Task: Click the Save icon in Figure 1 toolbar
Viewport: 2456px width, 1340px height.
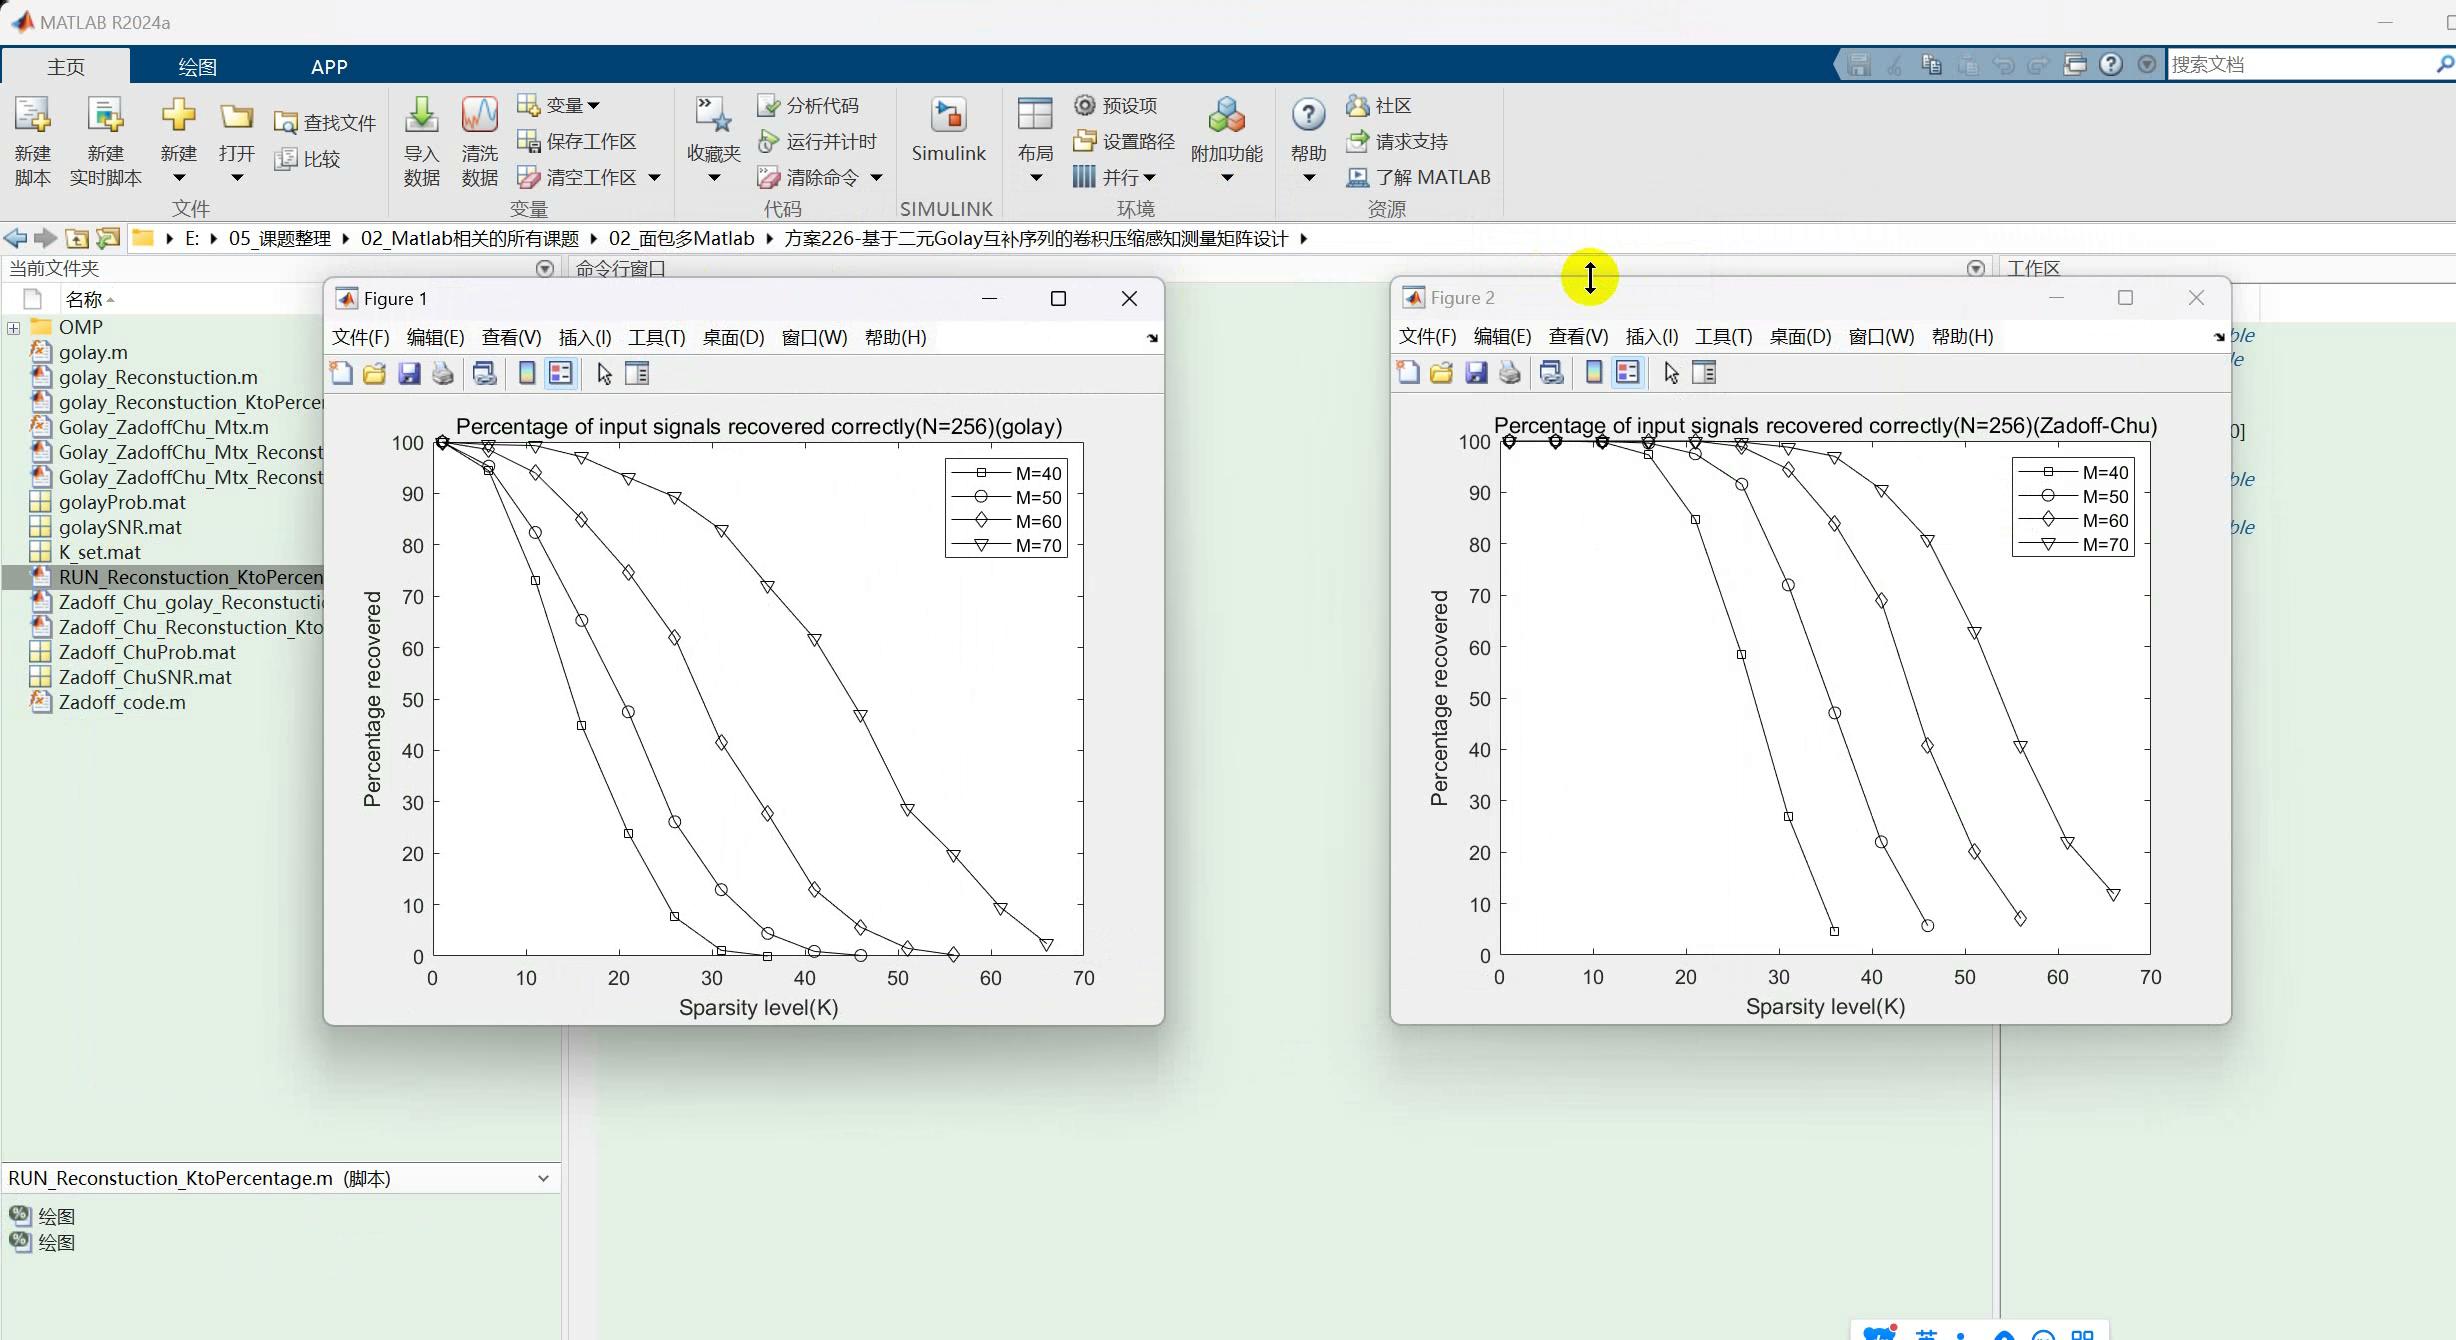Action: (x=408, y=374)
